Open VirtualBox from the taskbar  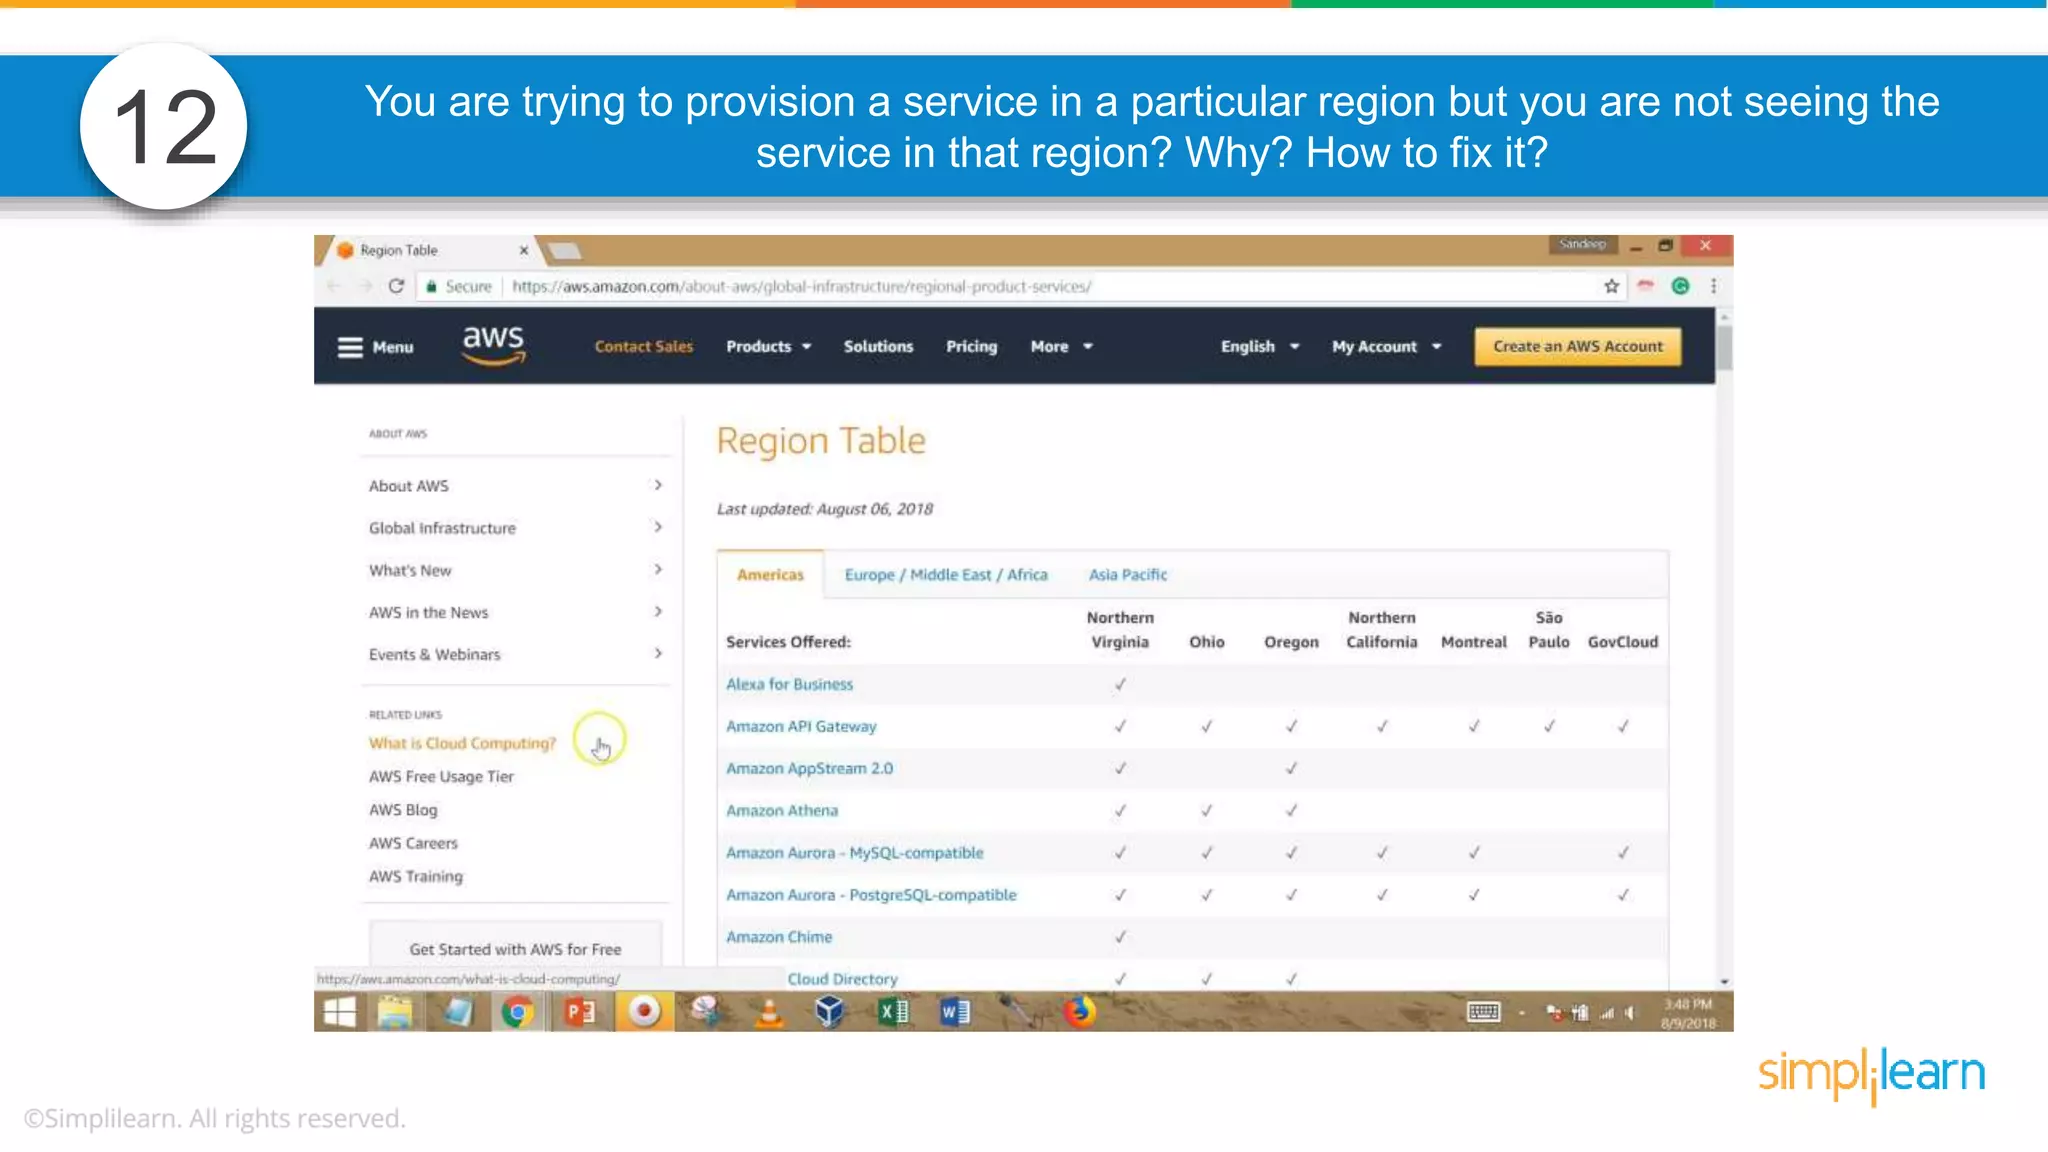(829, 1012)
